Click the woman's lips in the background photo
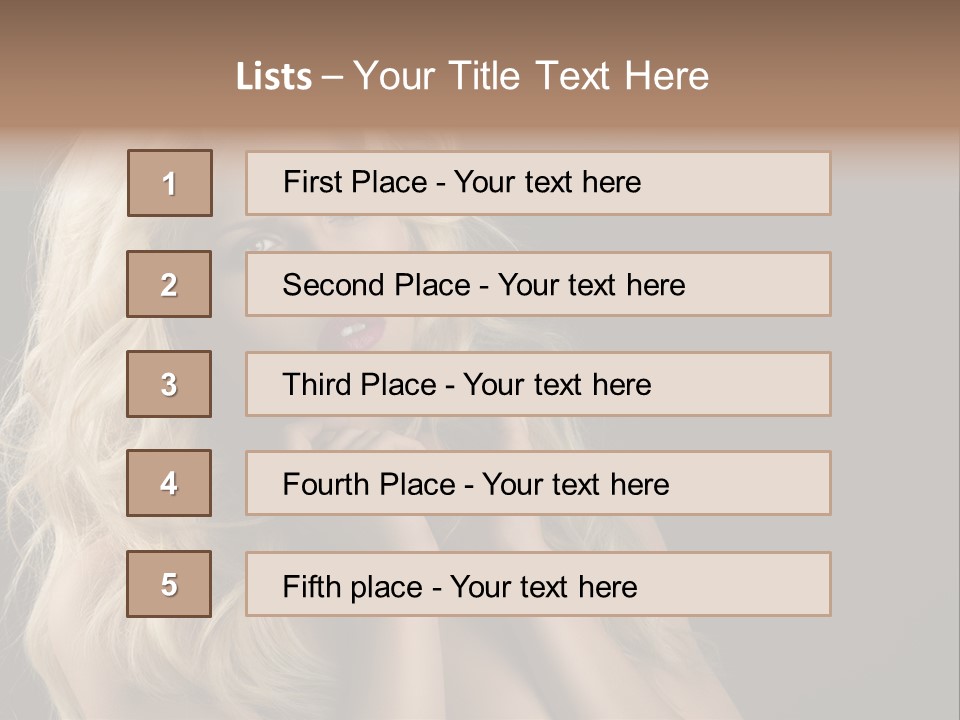This screenshot has height=720, width=960. tap(352, 329)
